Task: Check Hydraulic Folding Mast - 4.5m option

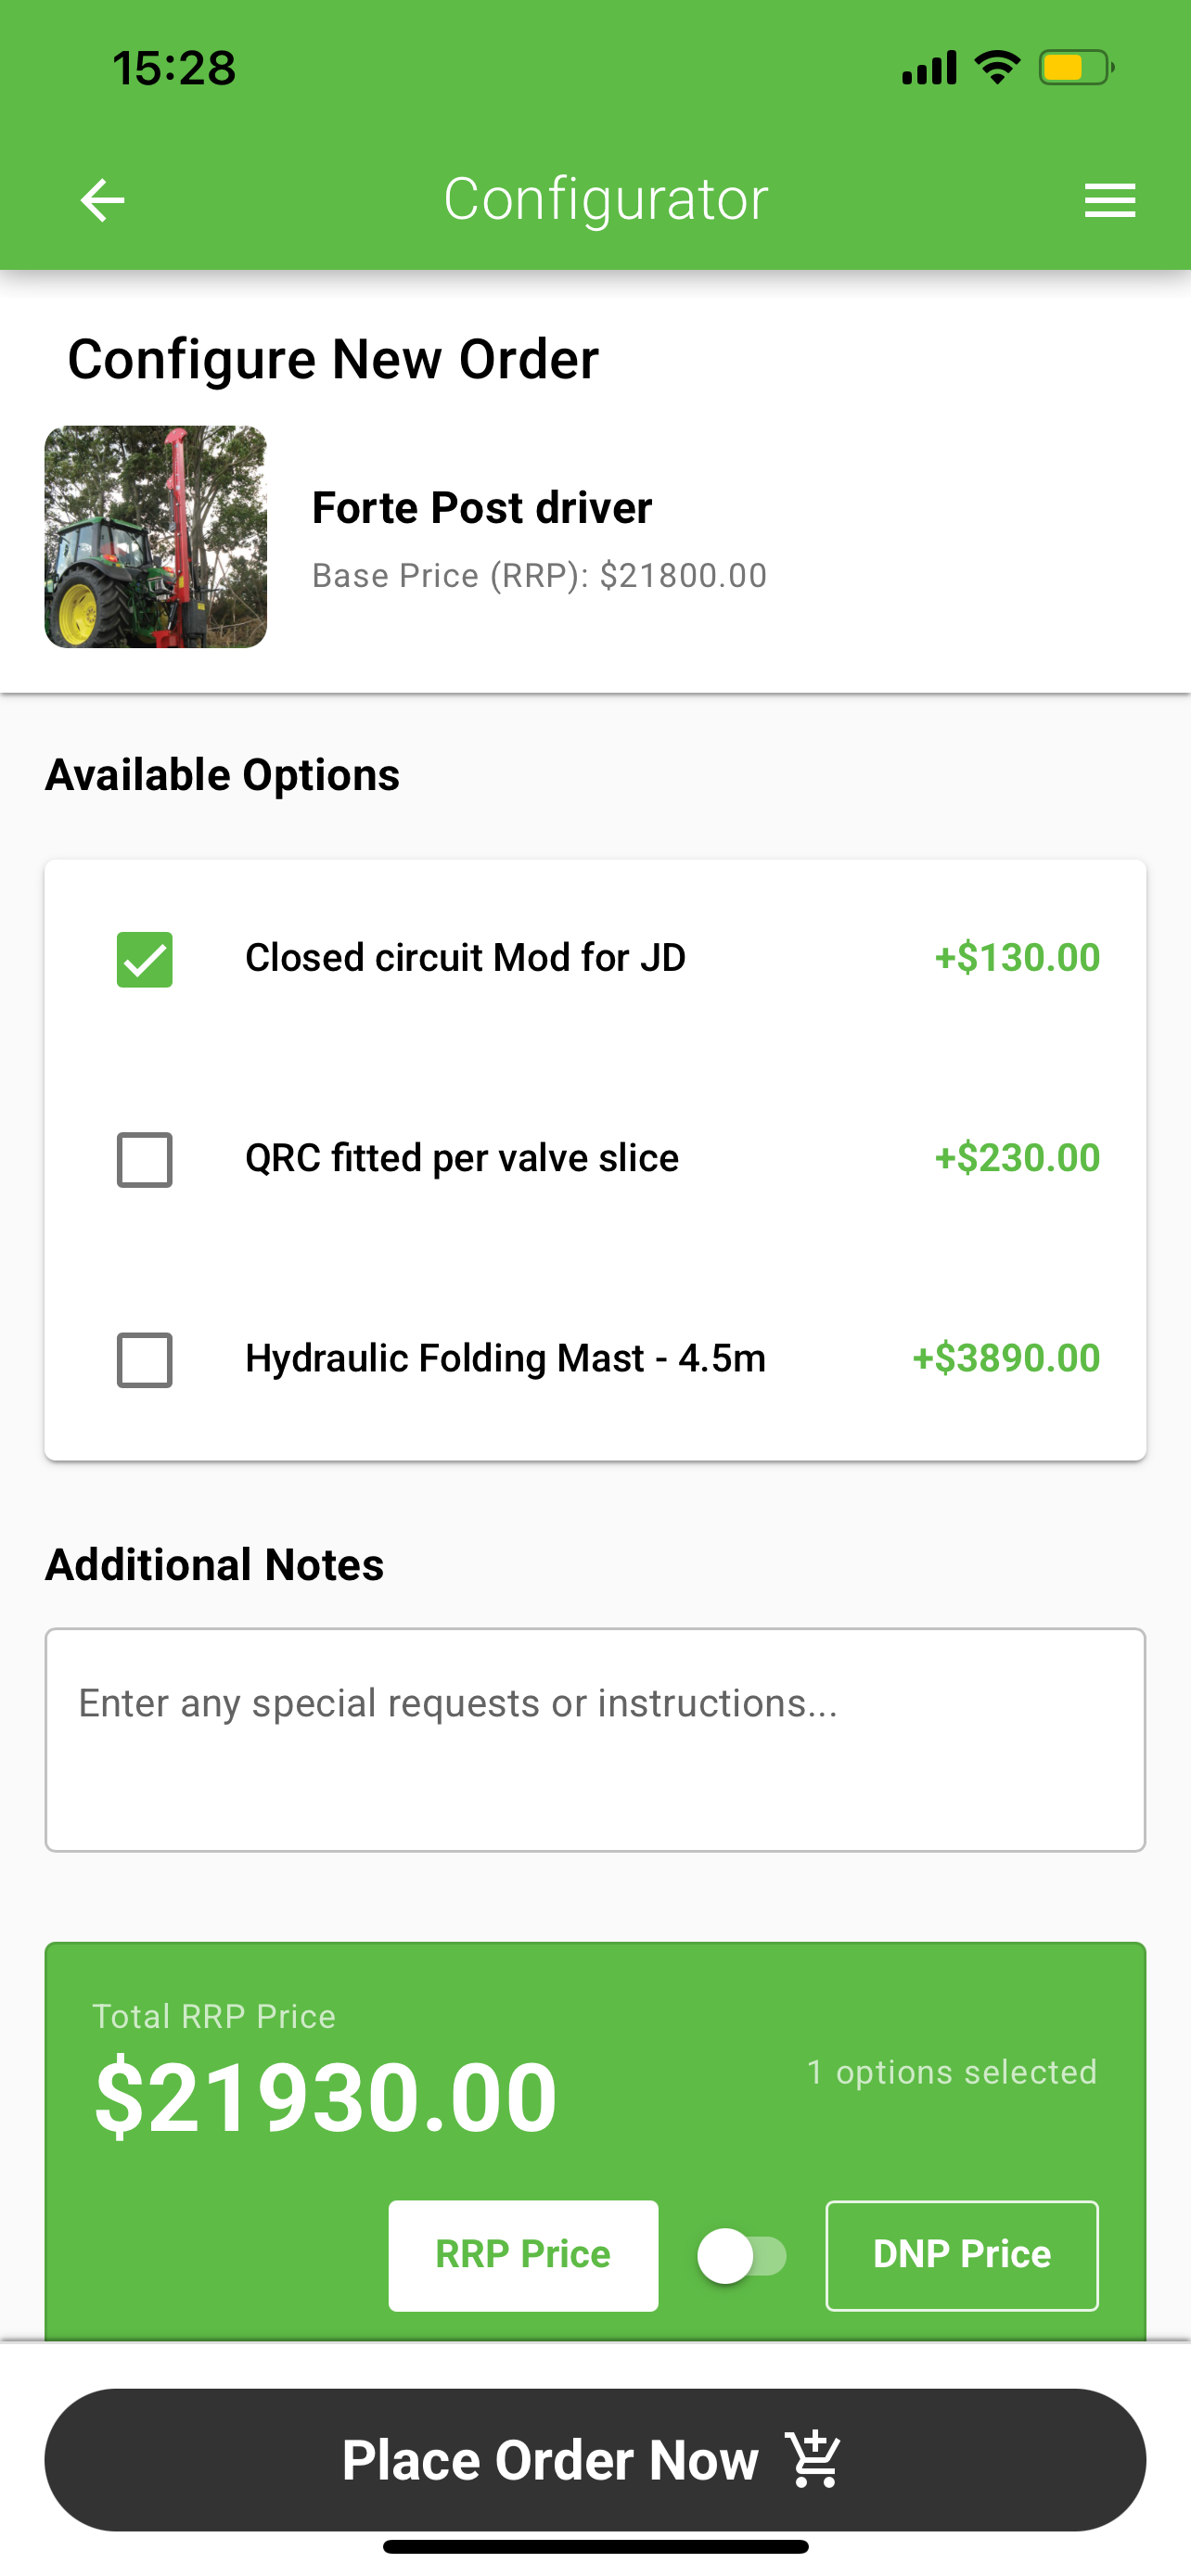Action: coord(145,1359)
